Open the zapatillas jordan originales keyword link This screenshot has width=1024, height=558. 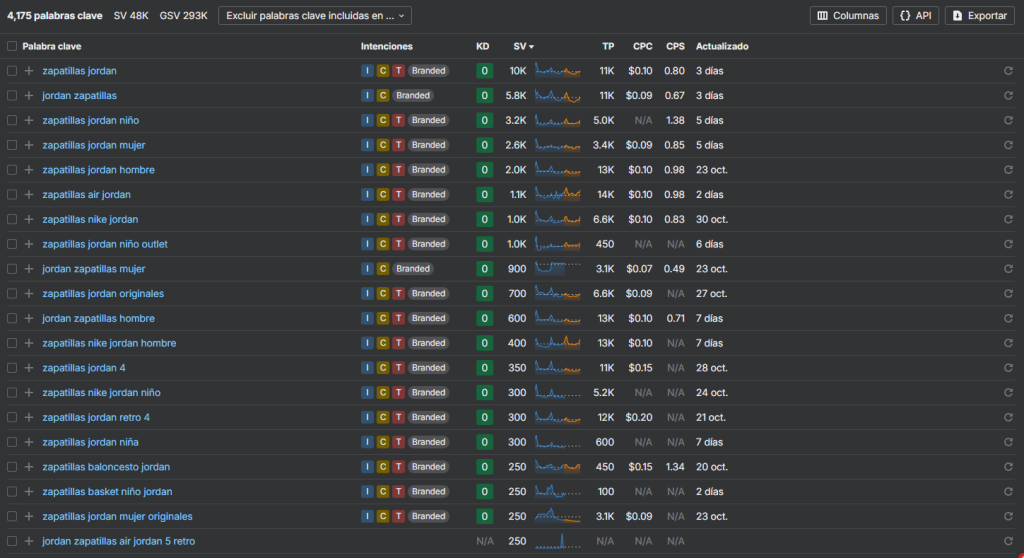103,294
